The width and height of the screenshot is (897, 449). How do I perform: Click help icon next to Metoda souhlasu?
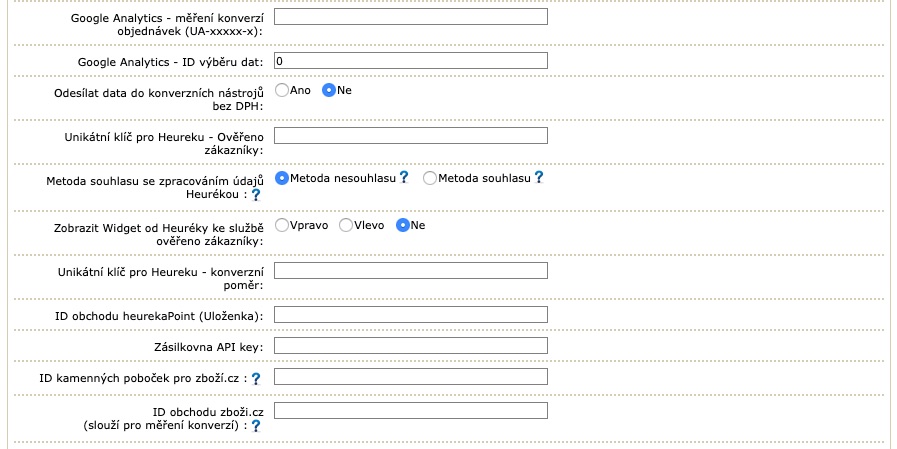(538, 177)
